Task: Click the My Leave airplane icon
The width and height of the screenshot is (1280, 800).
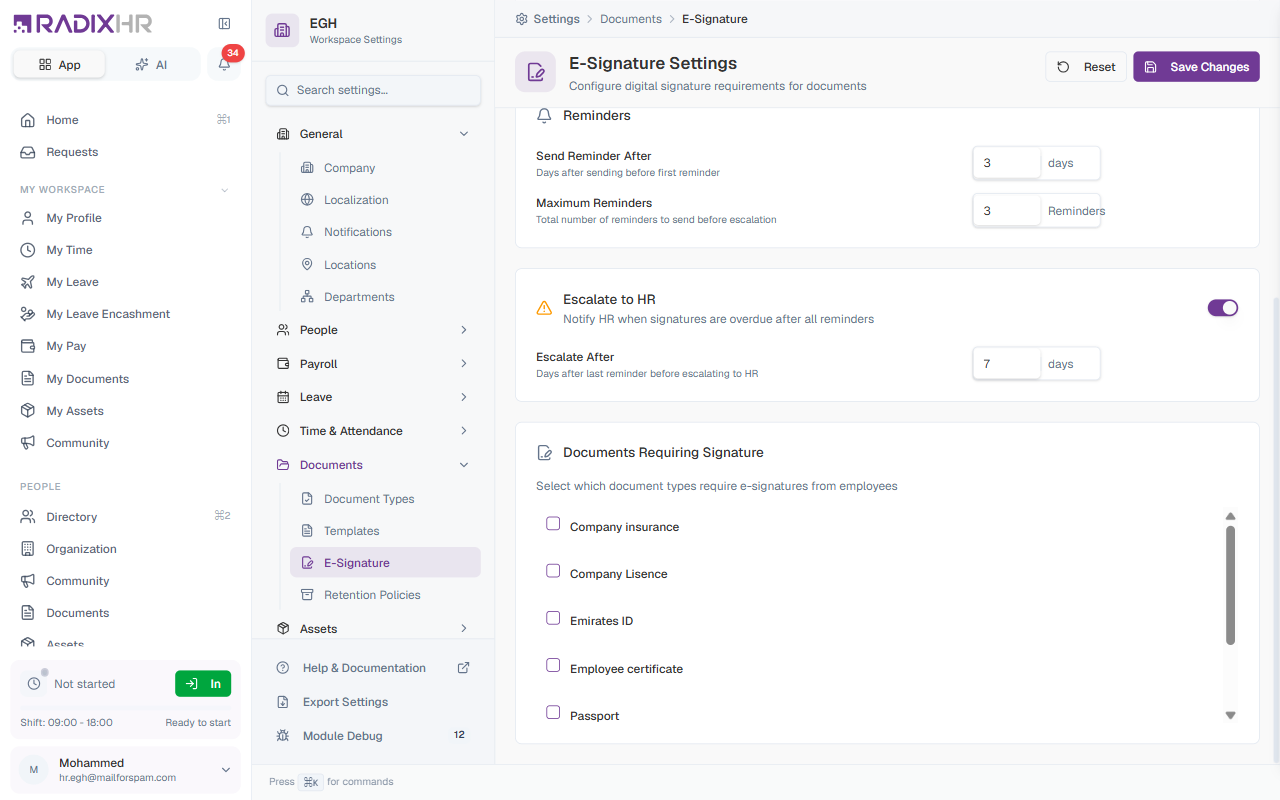Action: [x=28, y=282]
